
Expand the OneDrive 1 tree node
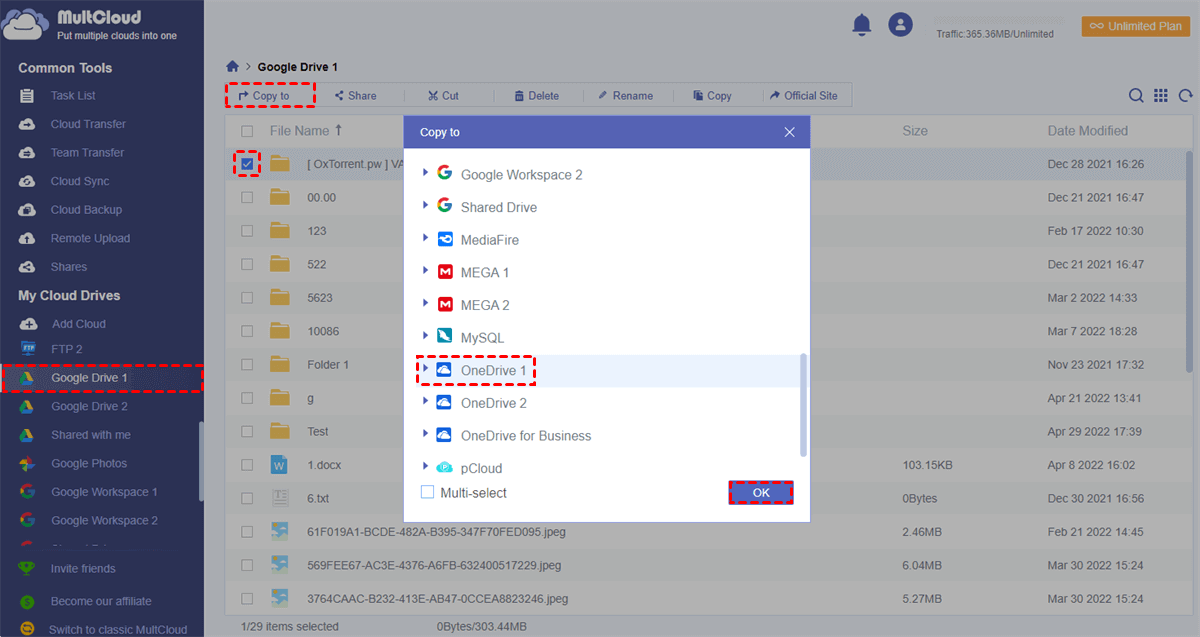tap(426, 369)
